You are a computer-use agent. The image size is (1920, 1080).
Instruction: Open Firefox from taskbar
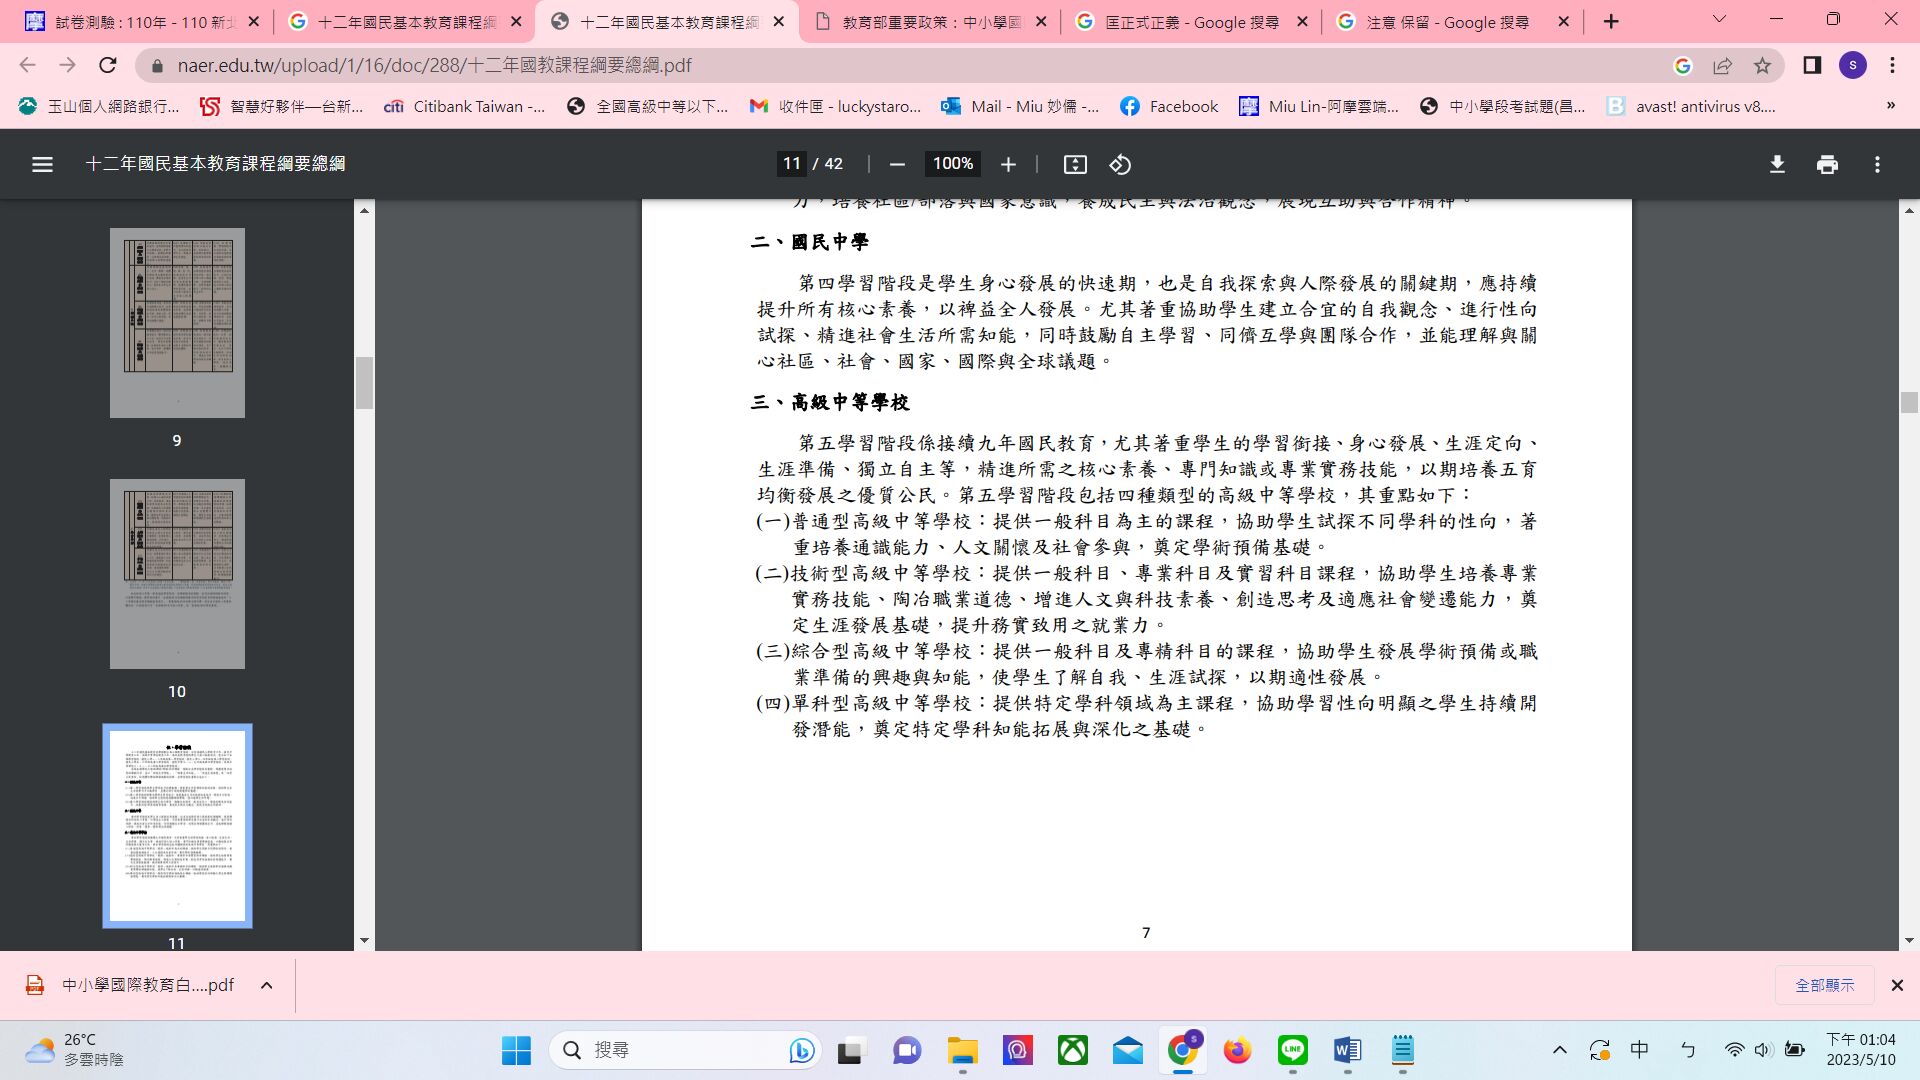(1237, 1050)
